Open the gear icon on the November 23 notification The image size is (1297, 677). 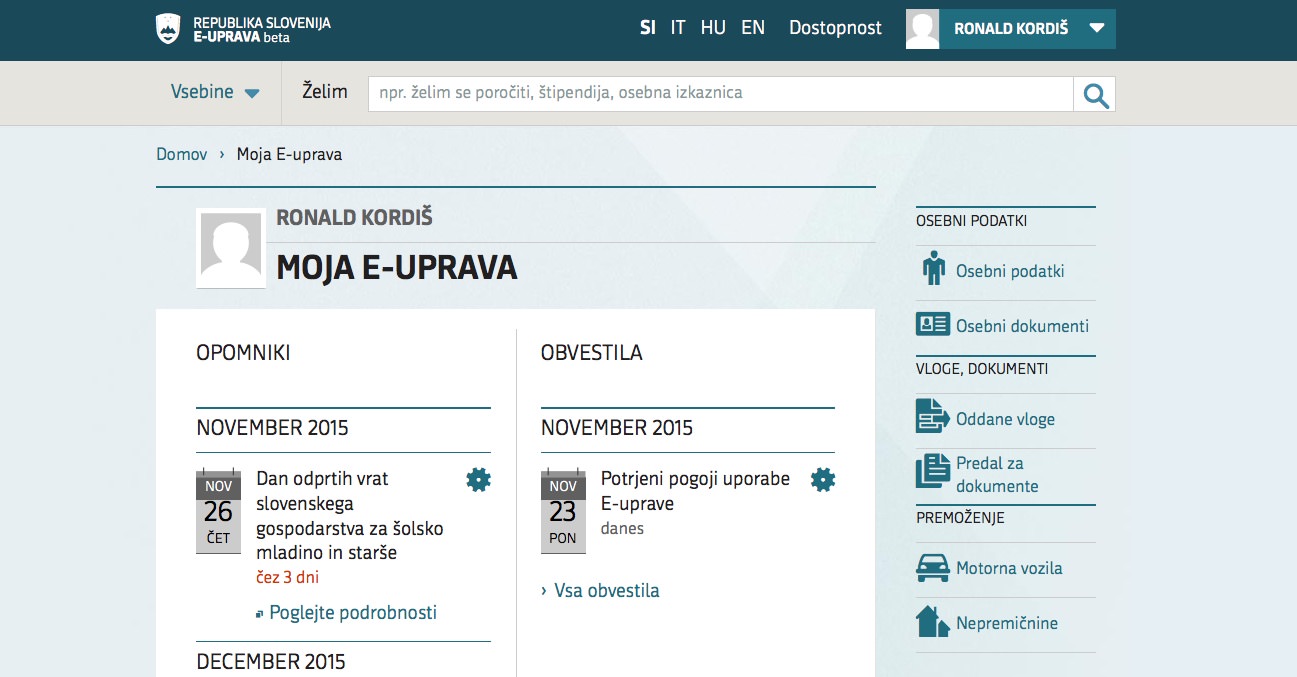click(x=822, y=479)
